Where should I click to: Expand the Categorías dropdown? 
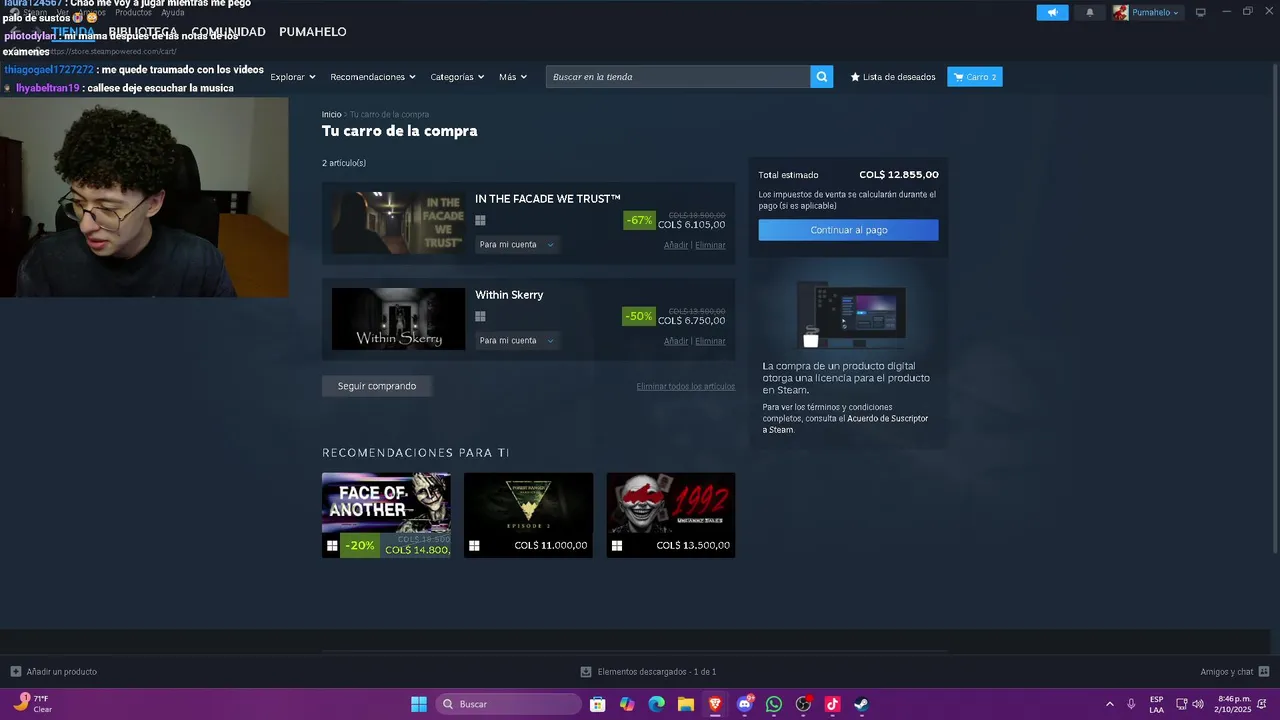point(457,77)
